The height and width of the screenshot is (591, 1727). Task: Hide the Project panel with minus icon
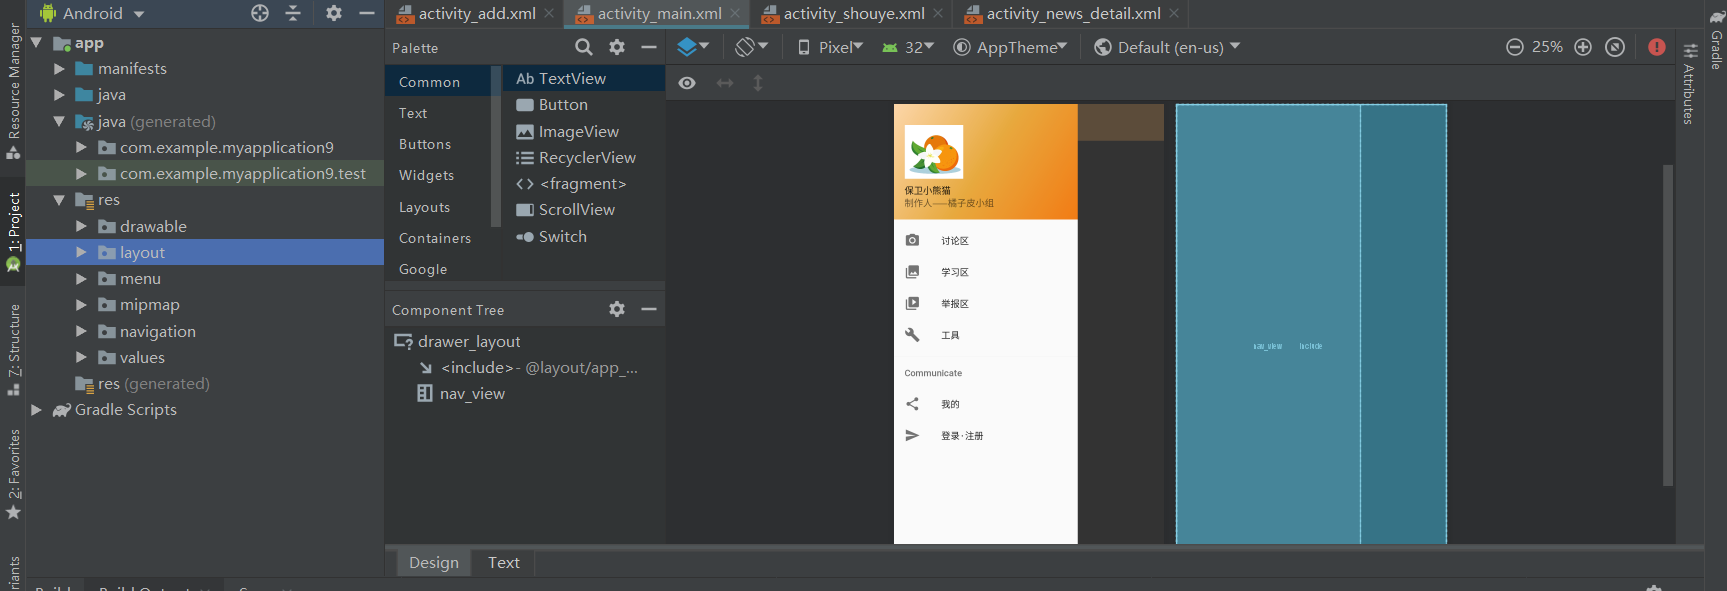pyautogui.click(x=367, y=13)
